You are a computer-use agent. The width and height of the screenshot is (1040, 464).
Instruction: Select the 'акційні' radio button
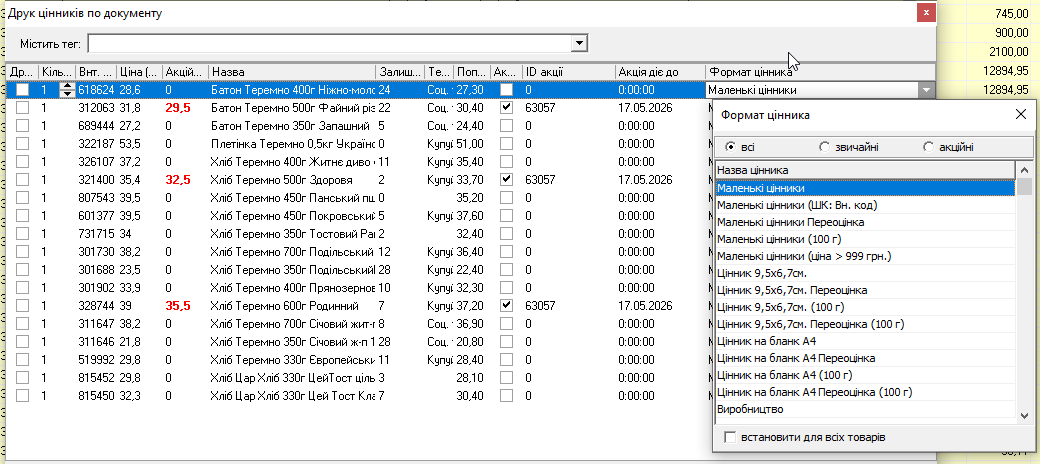928,146
